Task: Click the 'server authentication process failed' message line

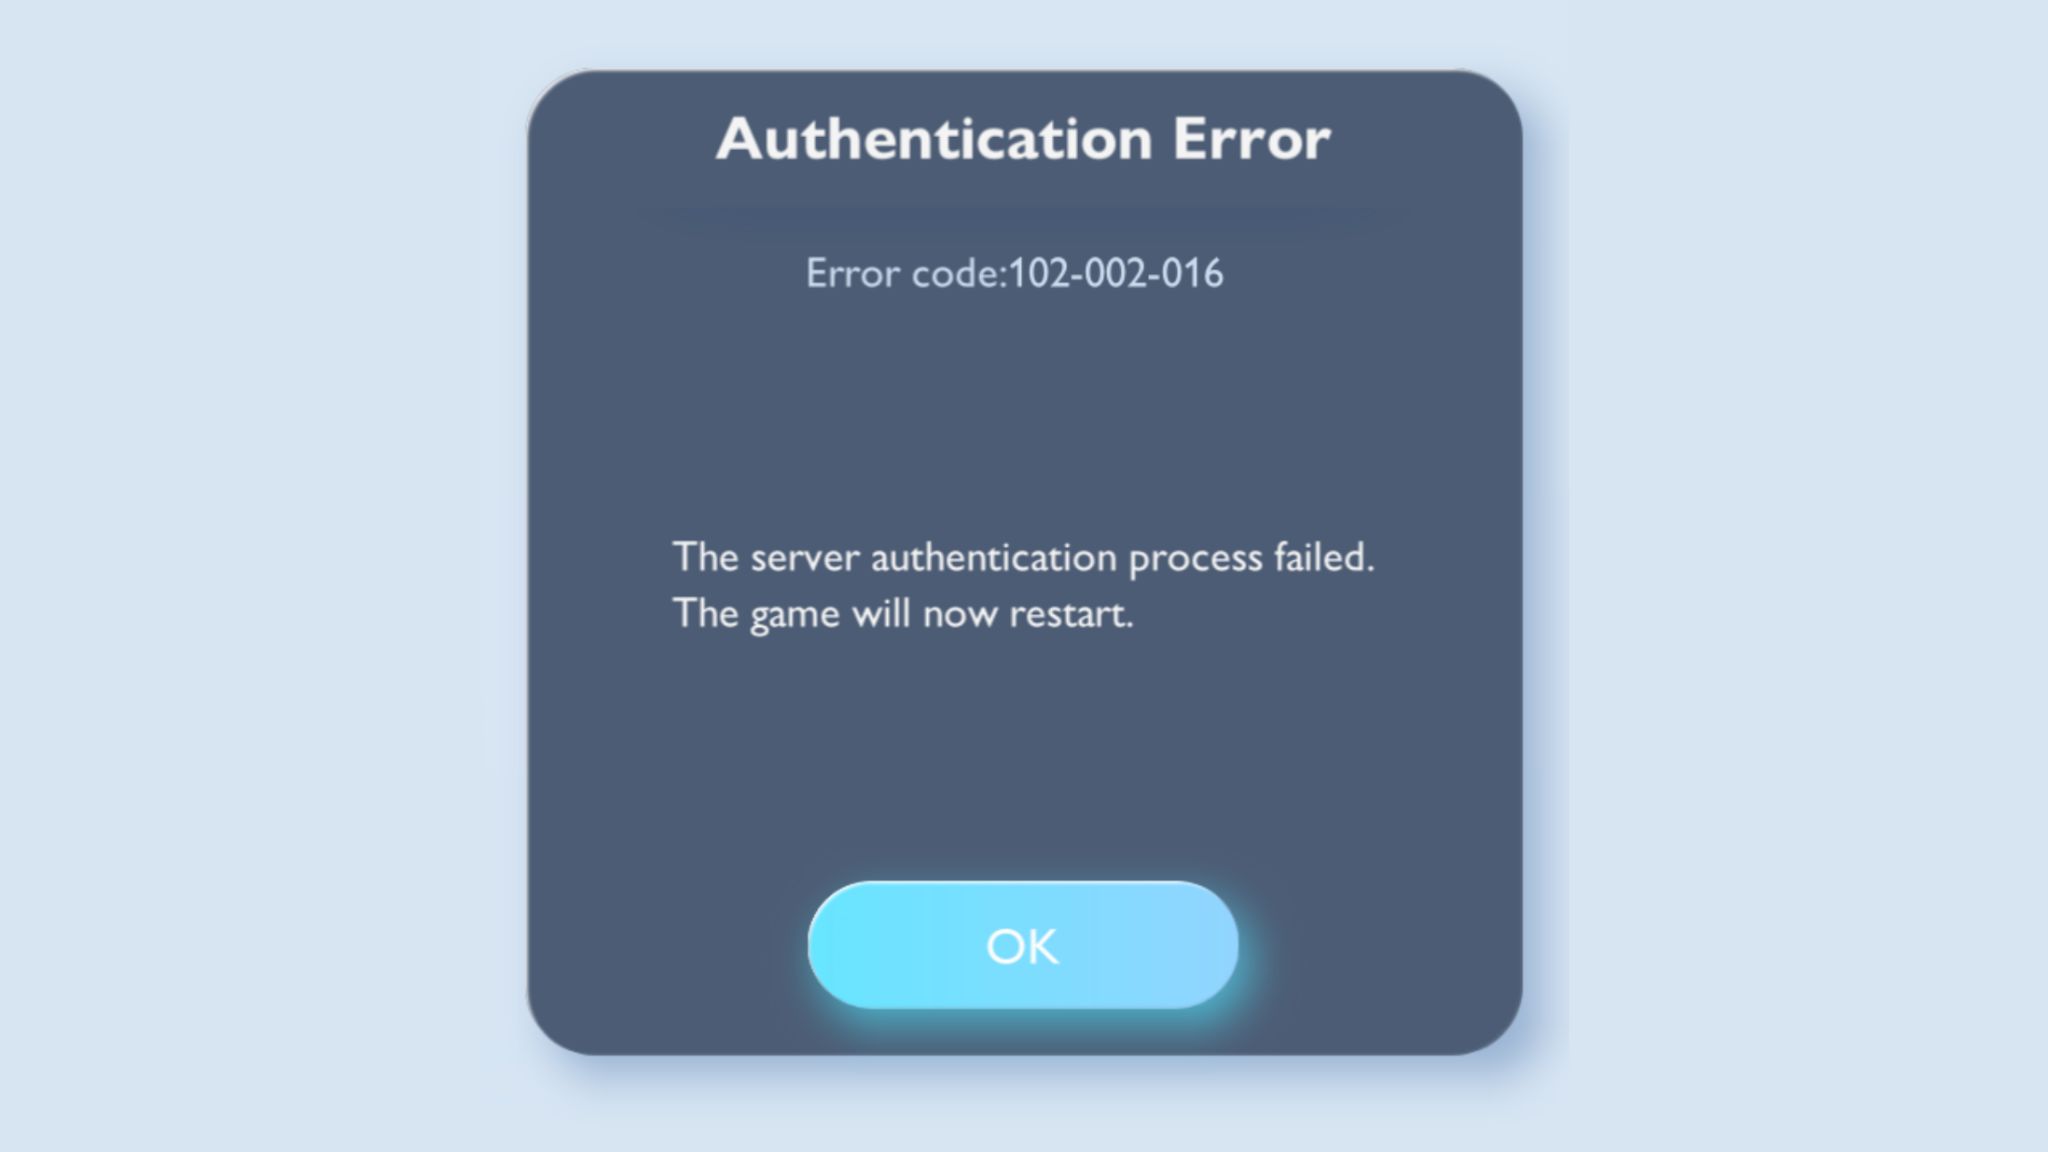Action: [x=1023, y=558]
